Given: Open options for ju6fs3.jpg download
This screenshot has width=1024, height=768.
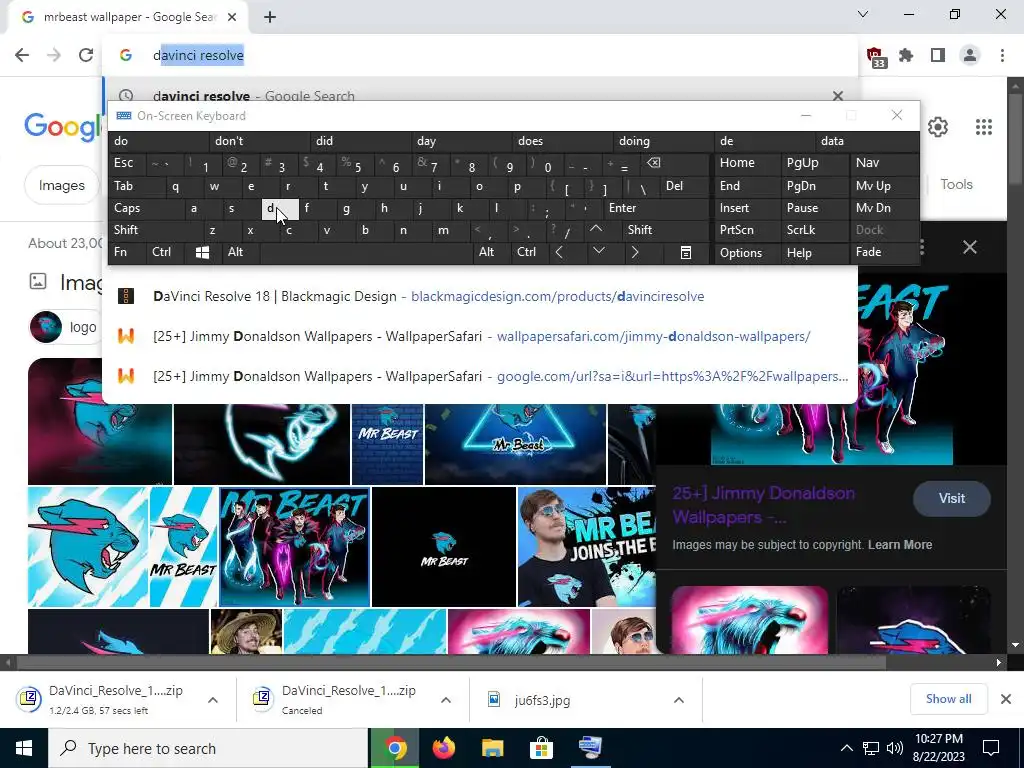Looking at the screenshot, I should pyautogui.click(x=679, y=700).
